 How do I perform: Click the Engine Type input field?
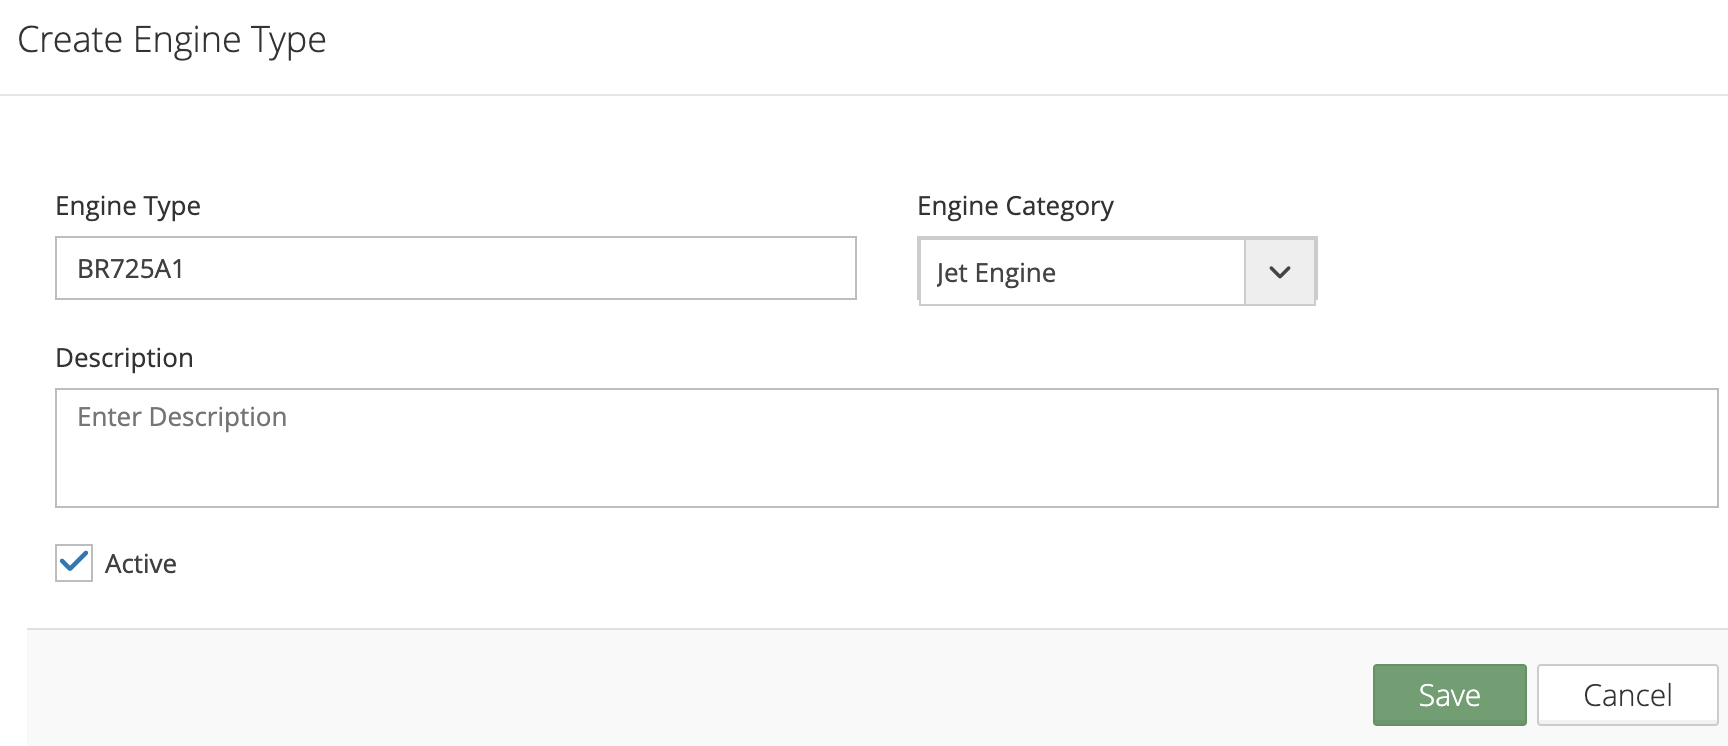455,268
